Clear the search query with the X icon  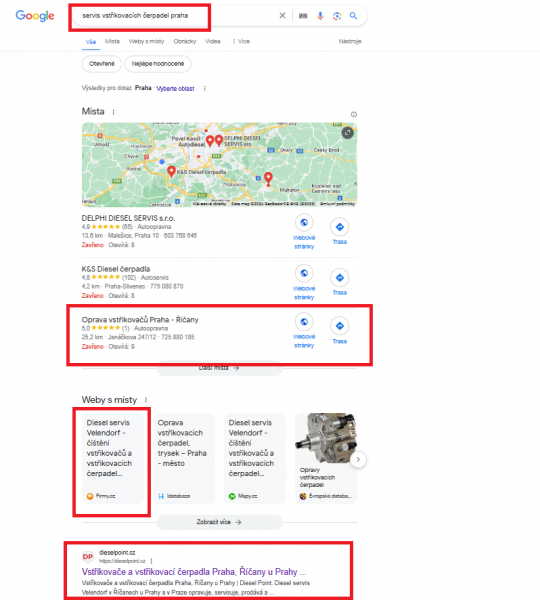[x=282, y=15]
